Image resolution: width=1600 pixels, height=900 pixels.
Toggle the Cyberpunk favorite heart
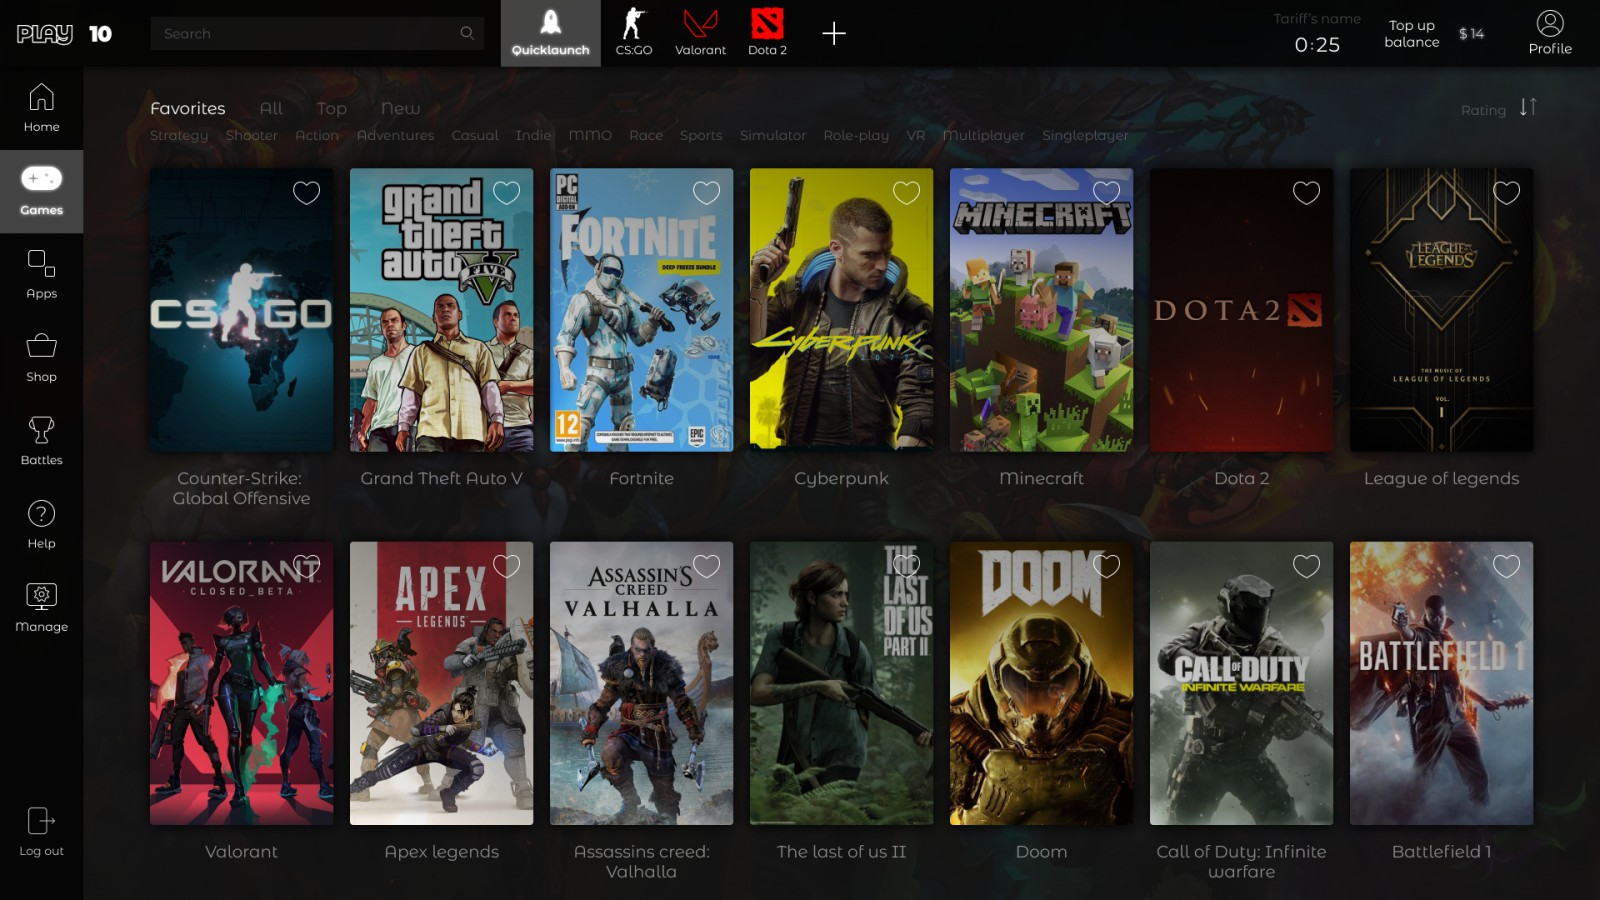pyautogui.click(x=906, y=192)
